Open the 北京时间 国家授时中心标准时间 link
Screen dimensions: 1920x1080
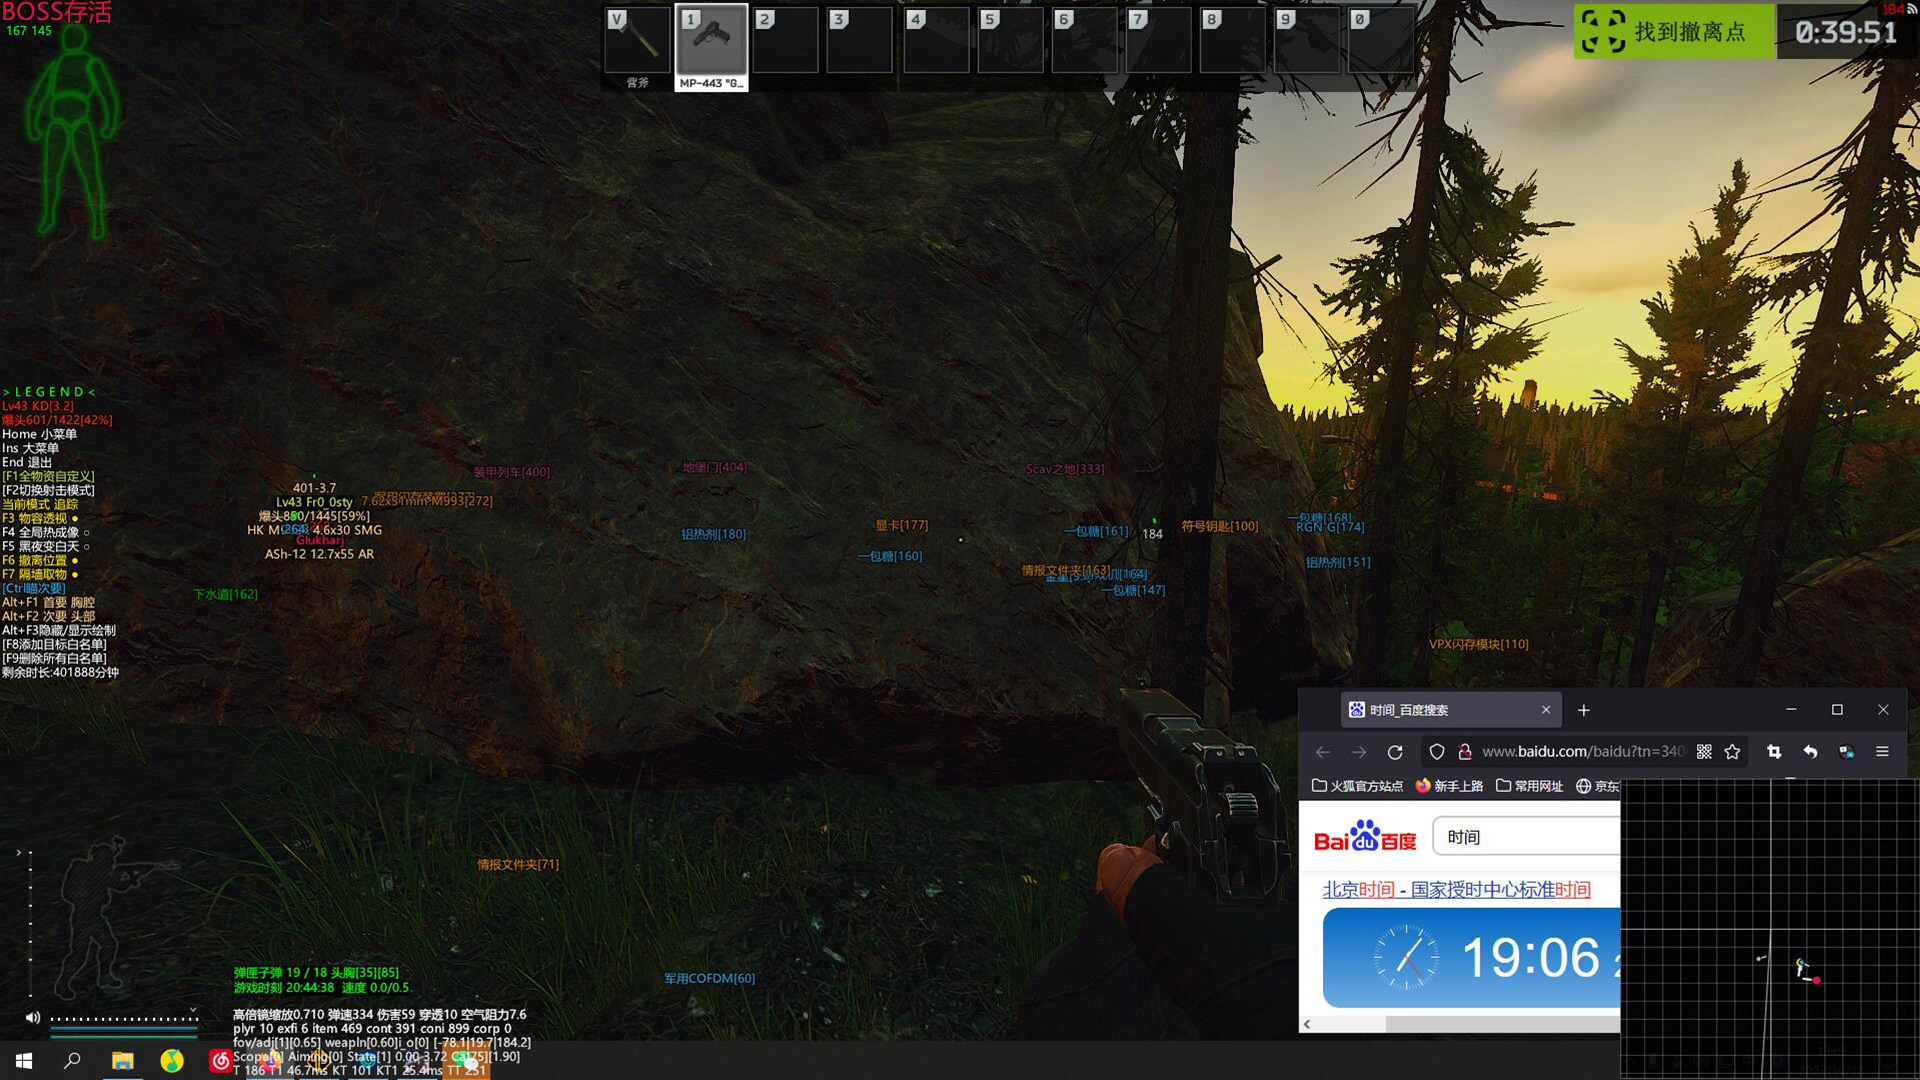click(1456, 889)
